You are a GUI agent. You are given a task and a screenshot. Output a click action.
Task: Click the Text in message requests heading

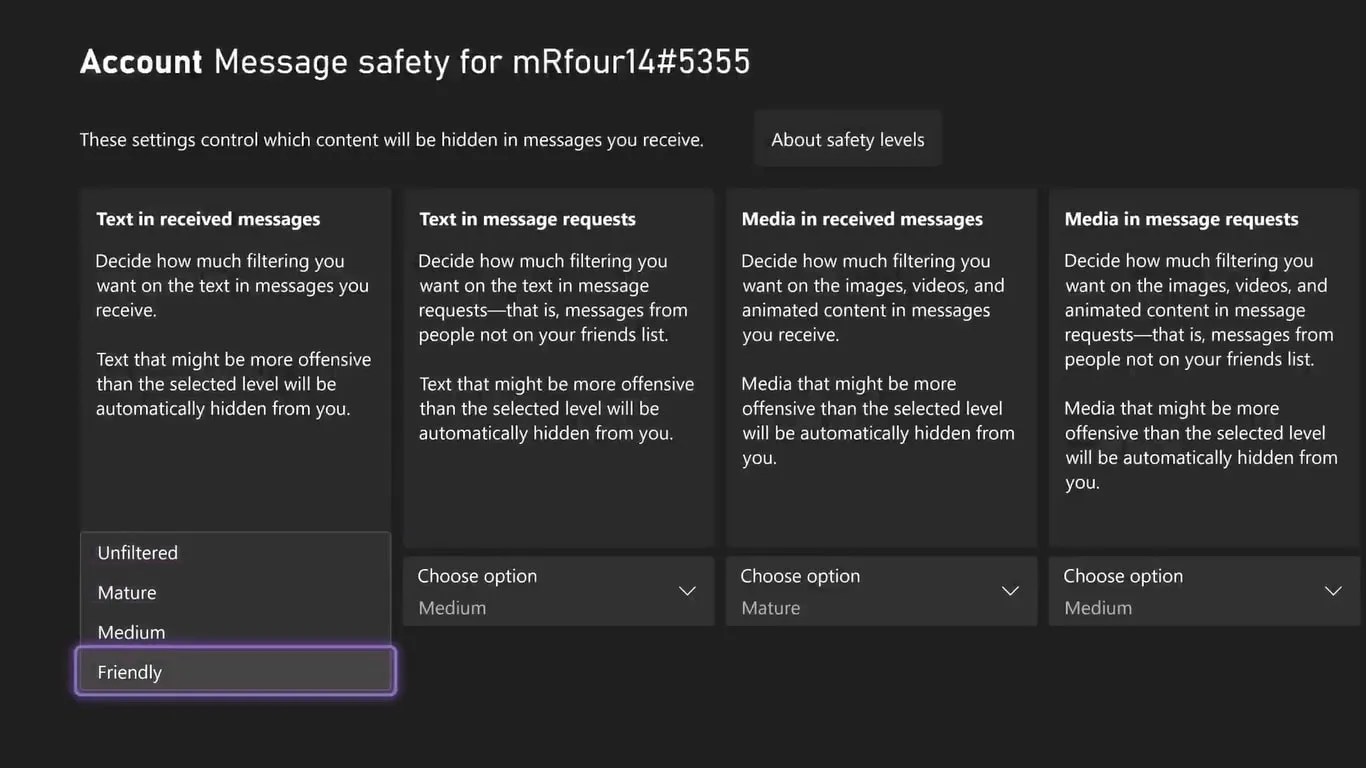click(527, 218)
